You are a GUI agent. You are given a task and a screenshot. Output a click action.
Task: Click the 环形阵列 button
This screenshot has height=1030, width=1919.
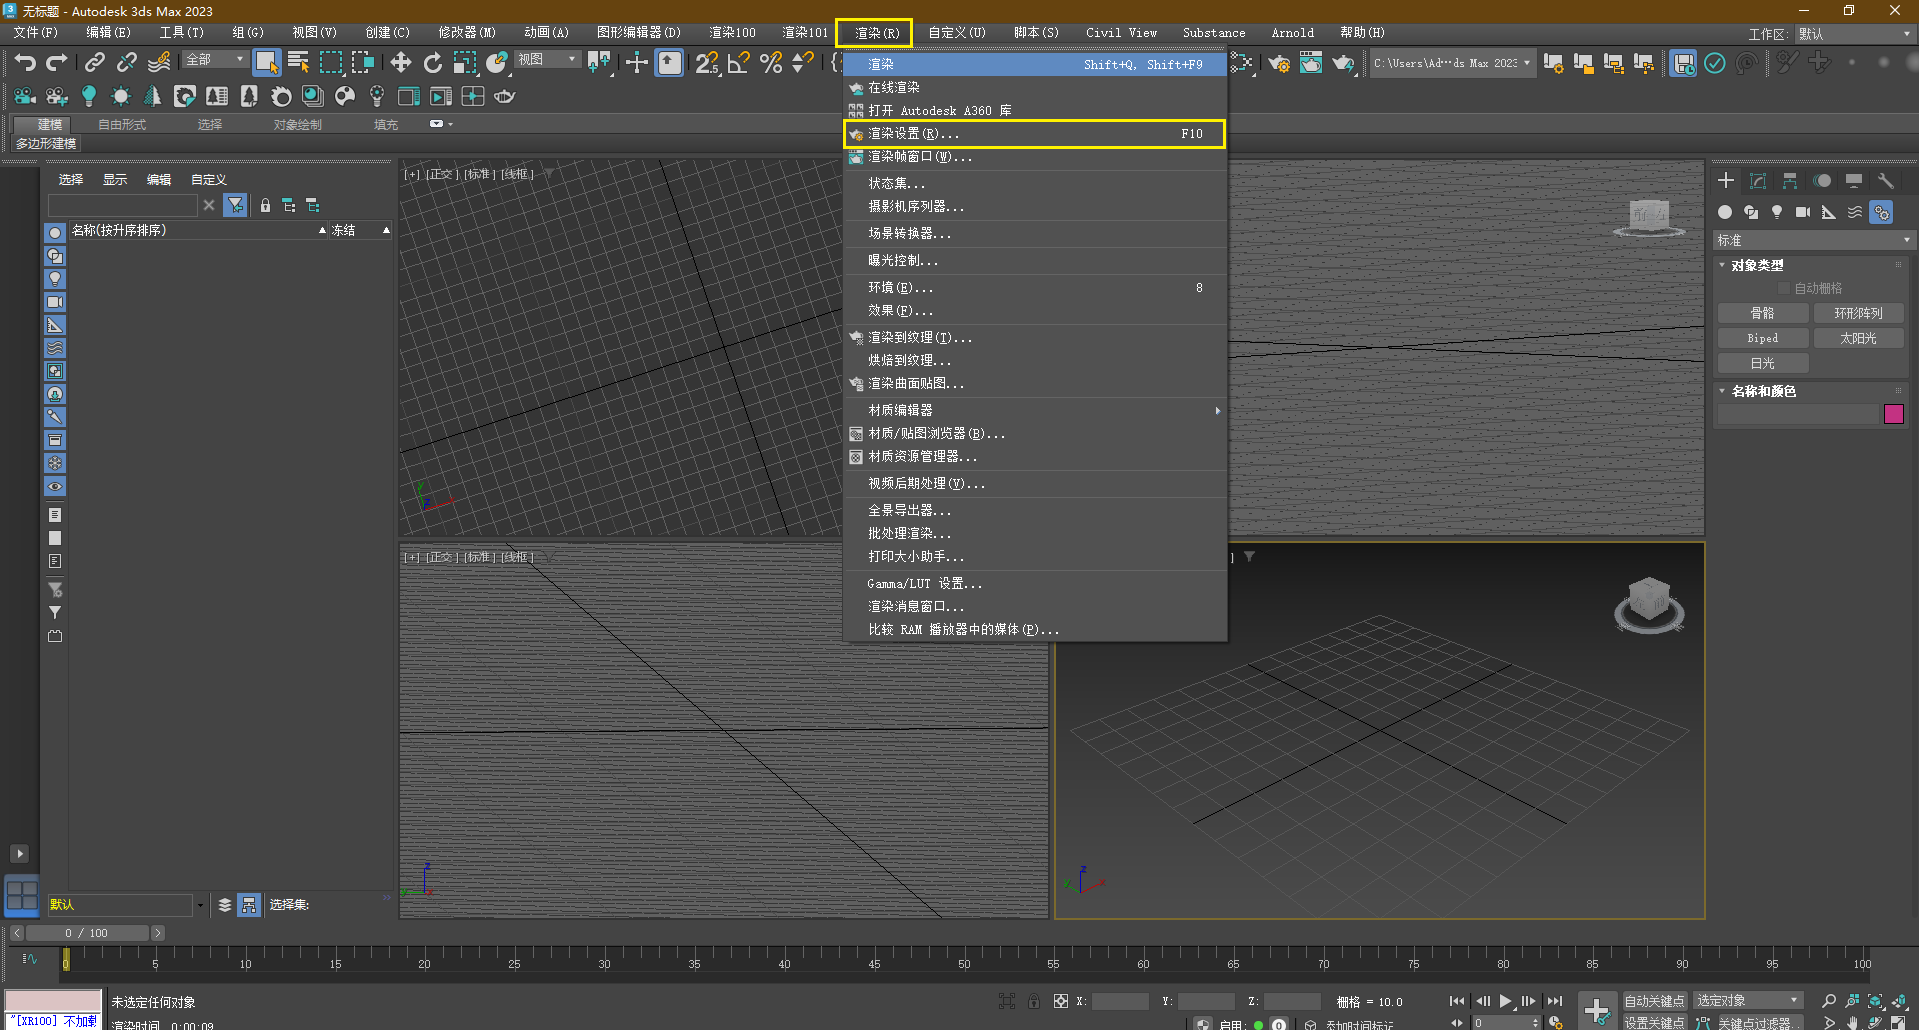pyautogui.click(x=1858, y=313)
